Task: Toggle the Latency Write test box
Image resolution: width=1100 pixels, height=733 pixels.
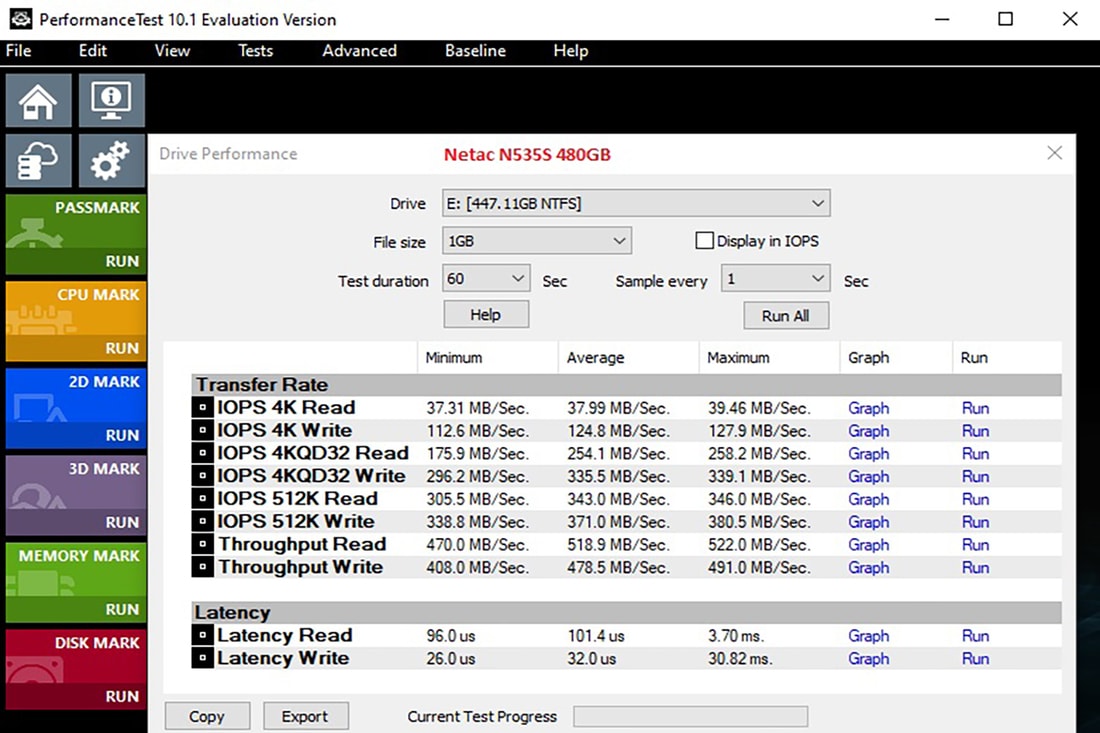Action: [202, 659]
